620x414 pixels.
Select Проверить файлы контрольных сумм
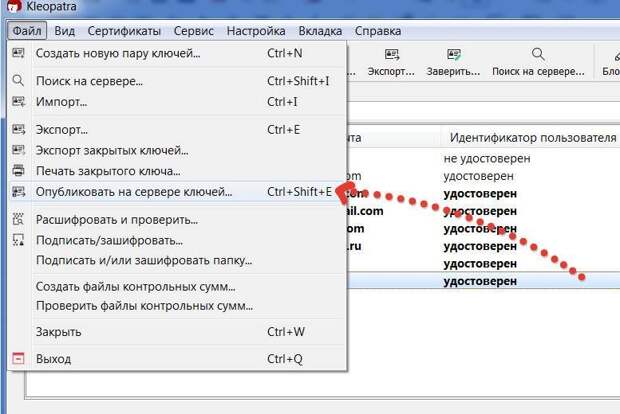[177, 306]
